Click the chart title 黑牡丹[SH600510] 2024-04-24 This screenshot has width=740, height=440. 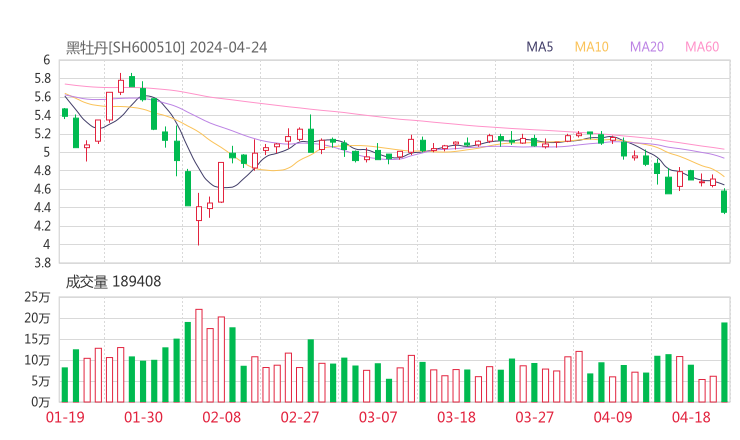(167, 48)
